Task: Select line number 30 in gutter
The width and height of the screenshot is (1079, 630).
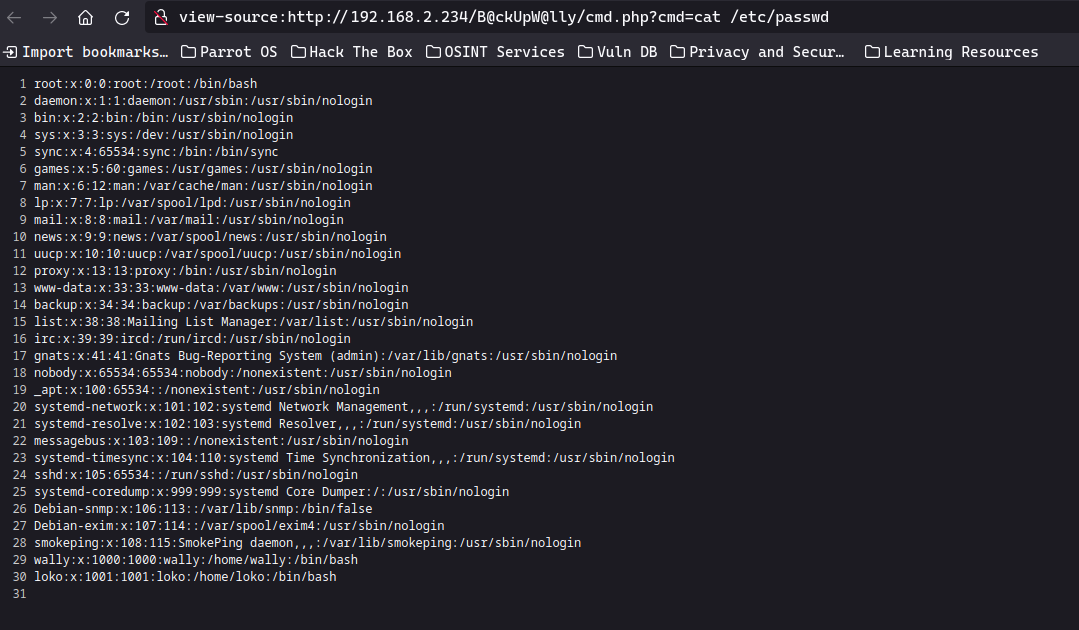Action: [x=19, y=576]
